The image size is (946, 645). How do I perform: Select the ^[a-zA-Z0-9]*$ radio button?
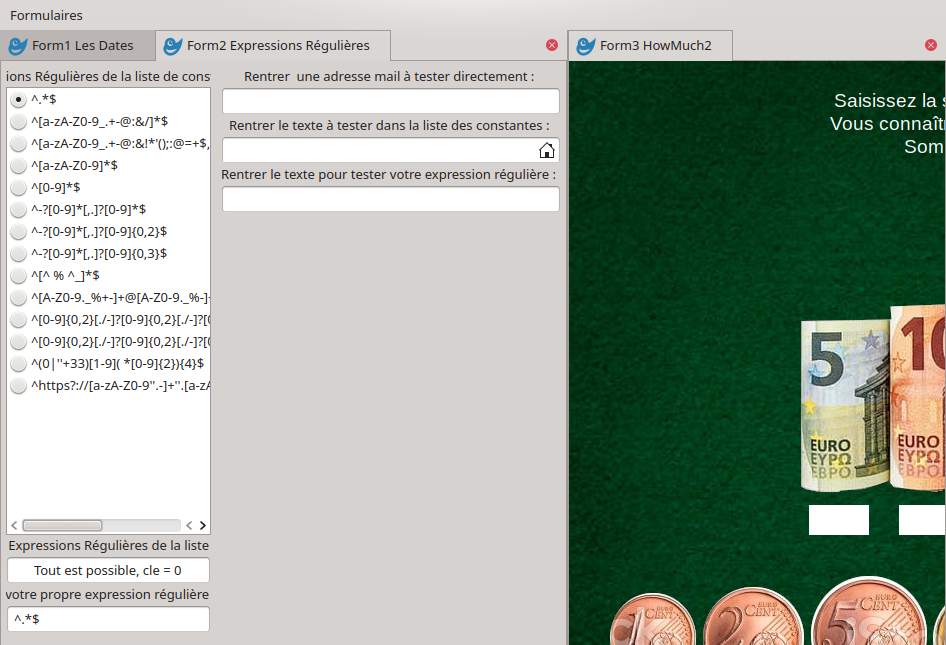[18, 165]
